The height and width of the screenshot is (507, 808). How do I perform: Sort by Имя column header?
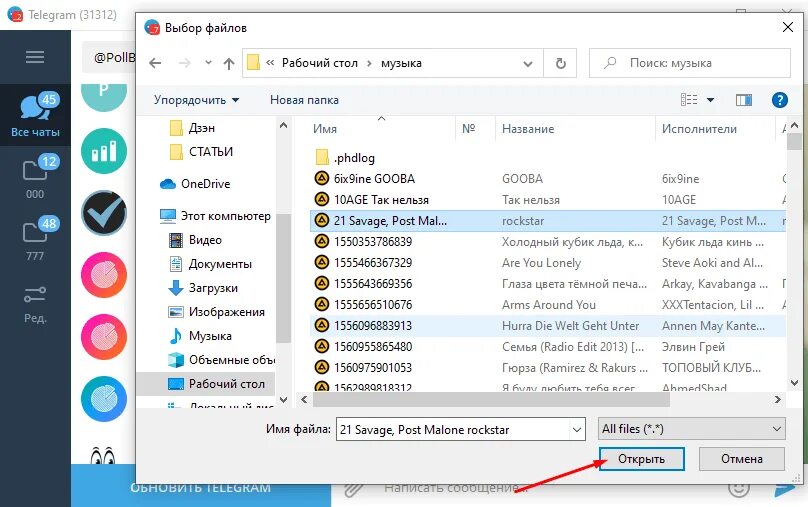[325, 129]
